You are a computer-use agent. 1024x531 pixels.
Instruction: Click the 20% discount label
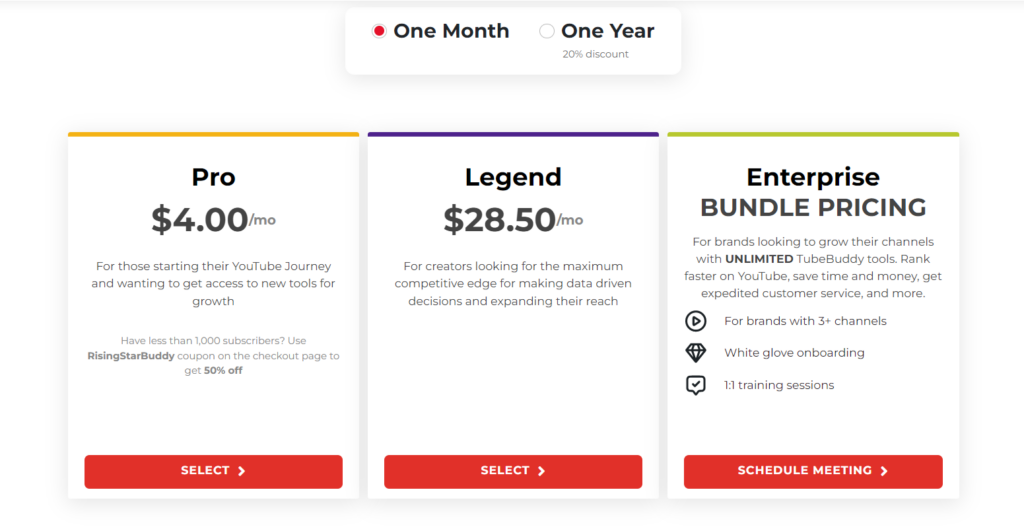coord(596,54)
